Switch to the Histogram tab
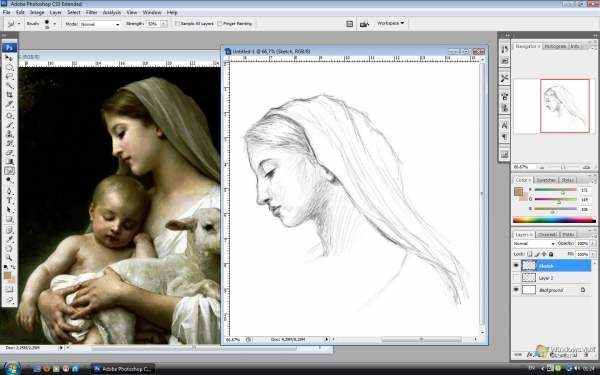This screenshot has height=375, width=600. (555, 46)
